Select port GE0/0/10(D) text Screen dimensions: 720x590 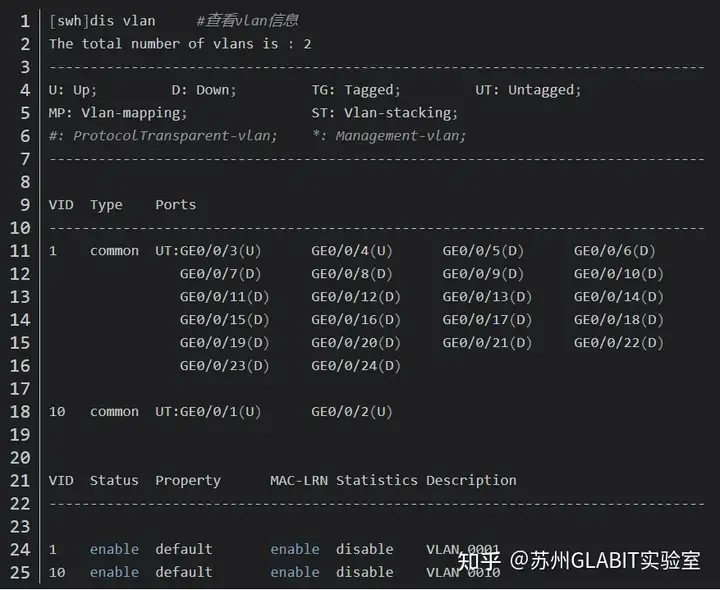(x=619, y=274)
